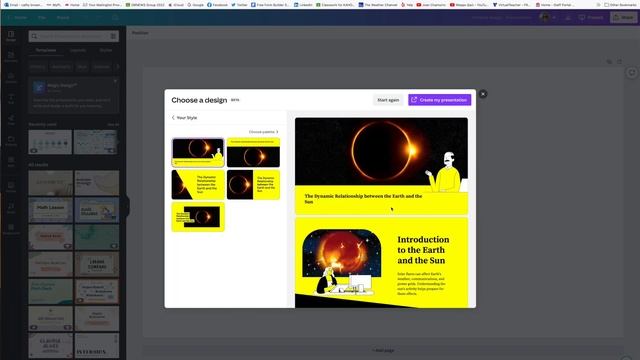Viewport: 640px width, 360px height.
Task: Click the circular comment icon beside canvas
Action: tap(632, 73)
